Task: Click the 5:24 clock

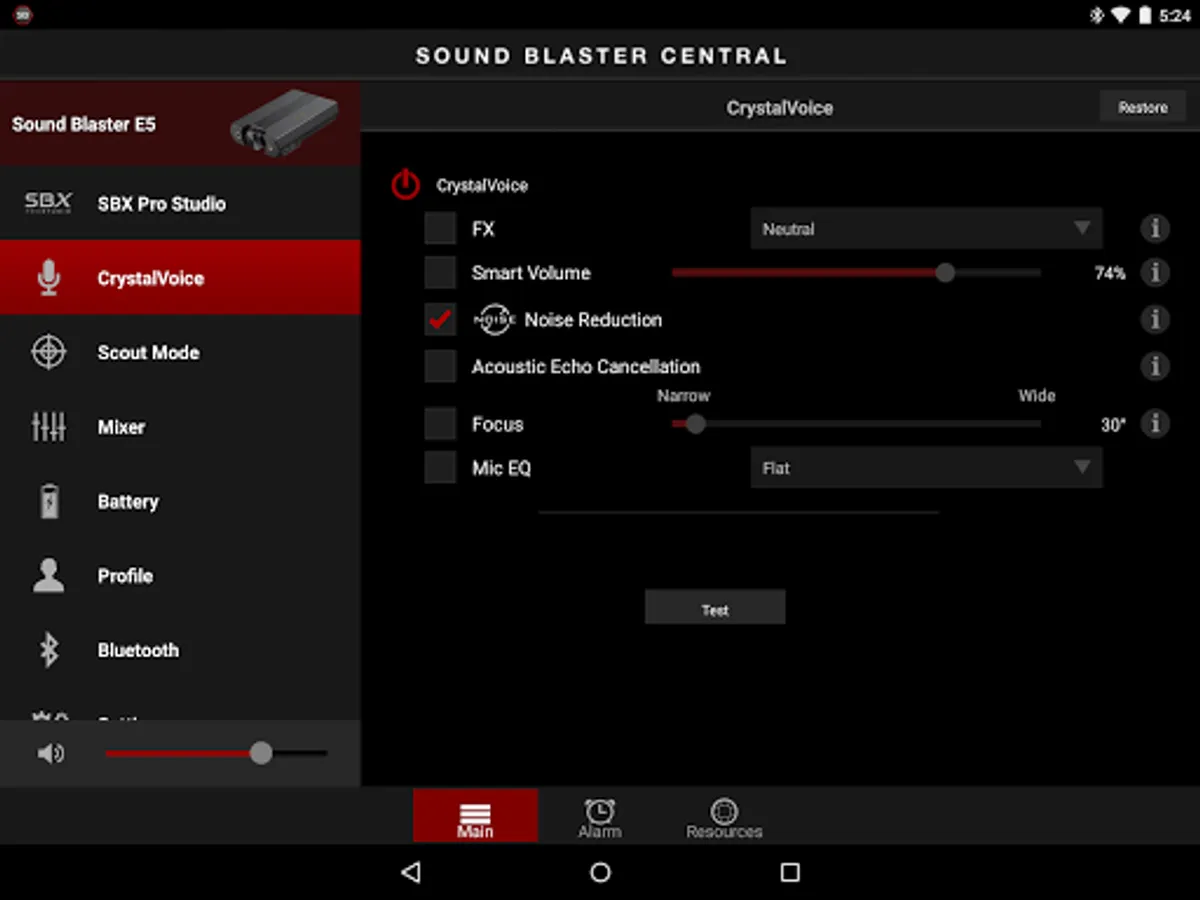Action: point(1175,16)
